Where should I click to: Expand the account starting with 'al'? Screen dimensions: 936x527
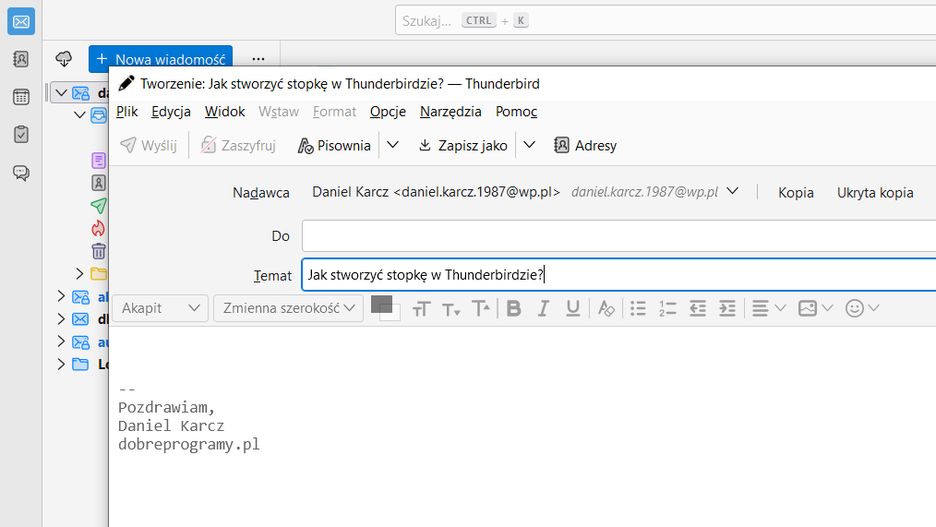[61, 296]
